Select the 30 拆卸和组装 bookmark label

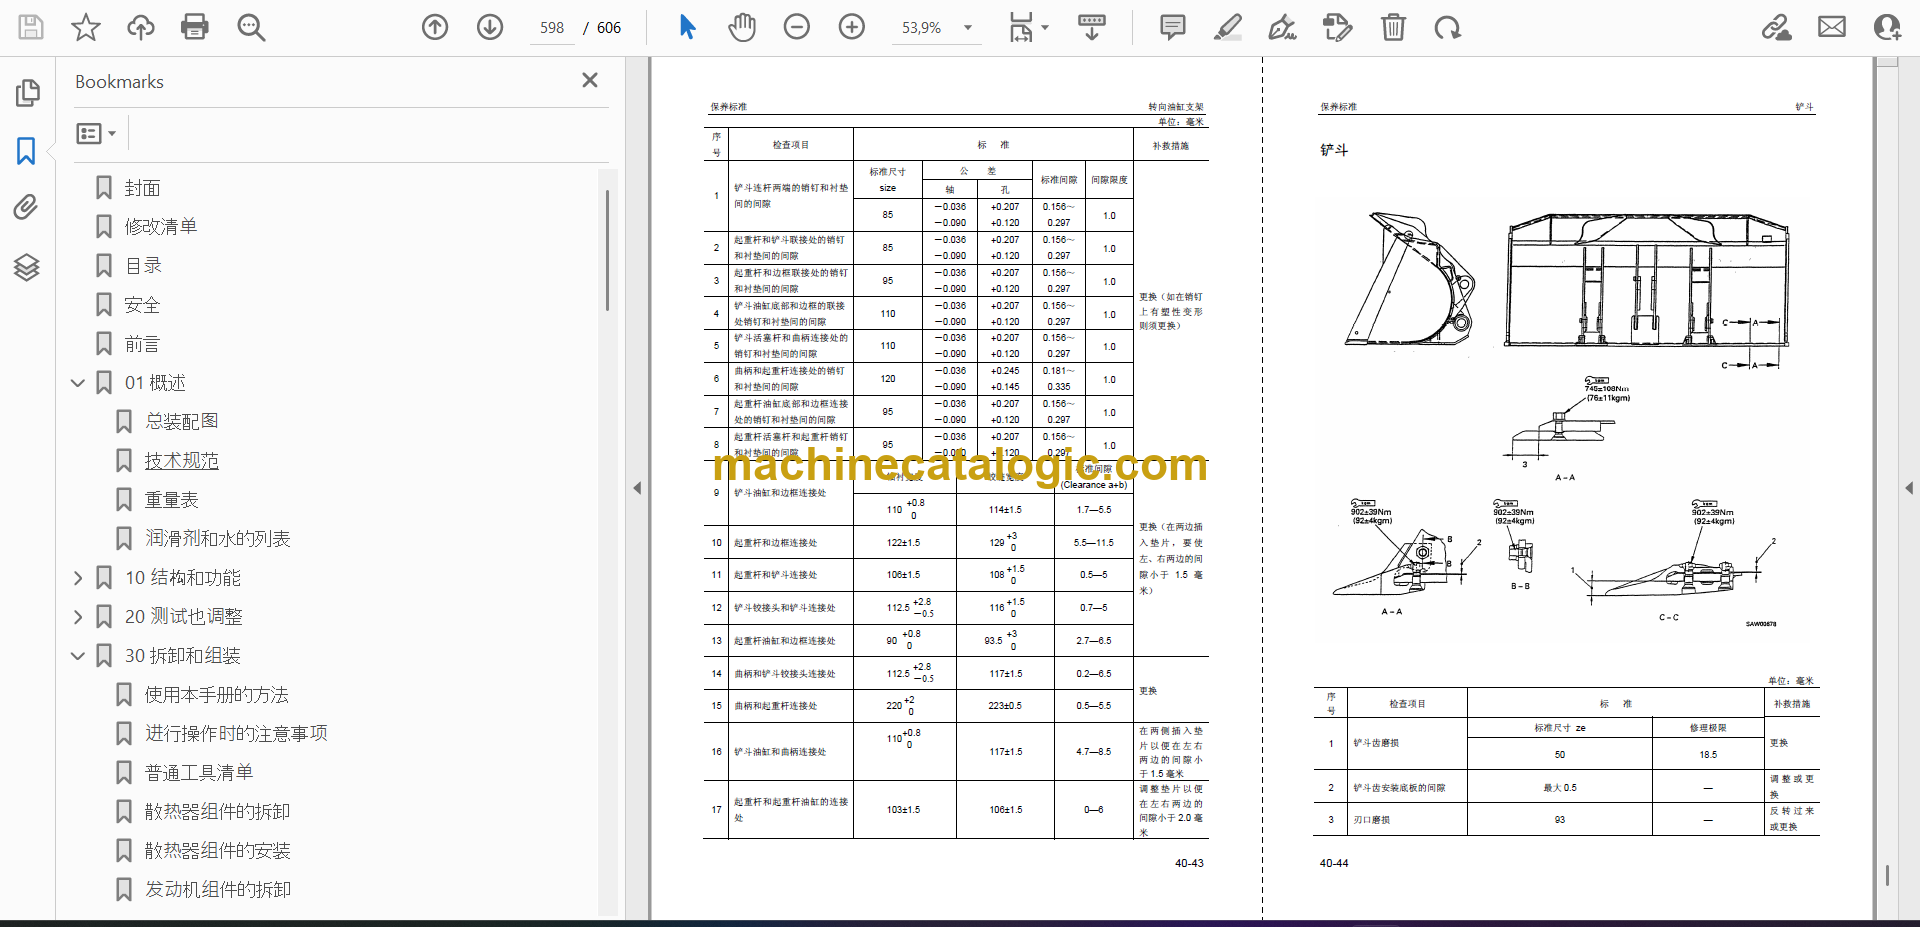click(183, 656)
